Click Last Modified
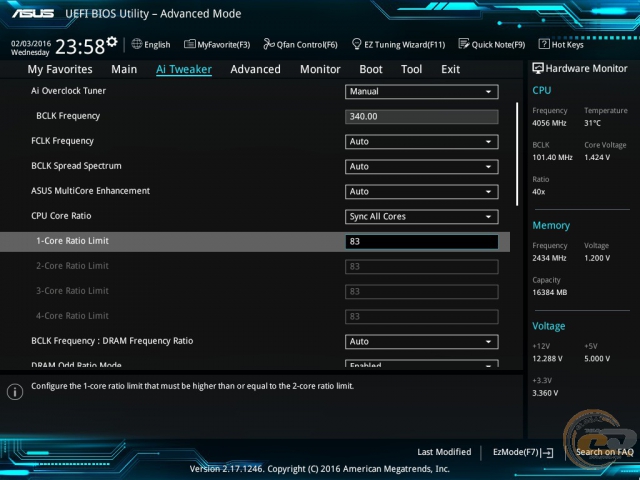Screen dimensions: 640x480 pyautogui.click(x=444, y=452)
